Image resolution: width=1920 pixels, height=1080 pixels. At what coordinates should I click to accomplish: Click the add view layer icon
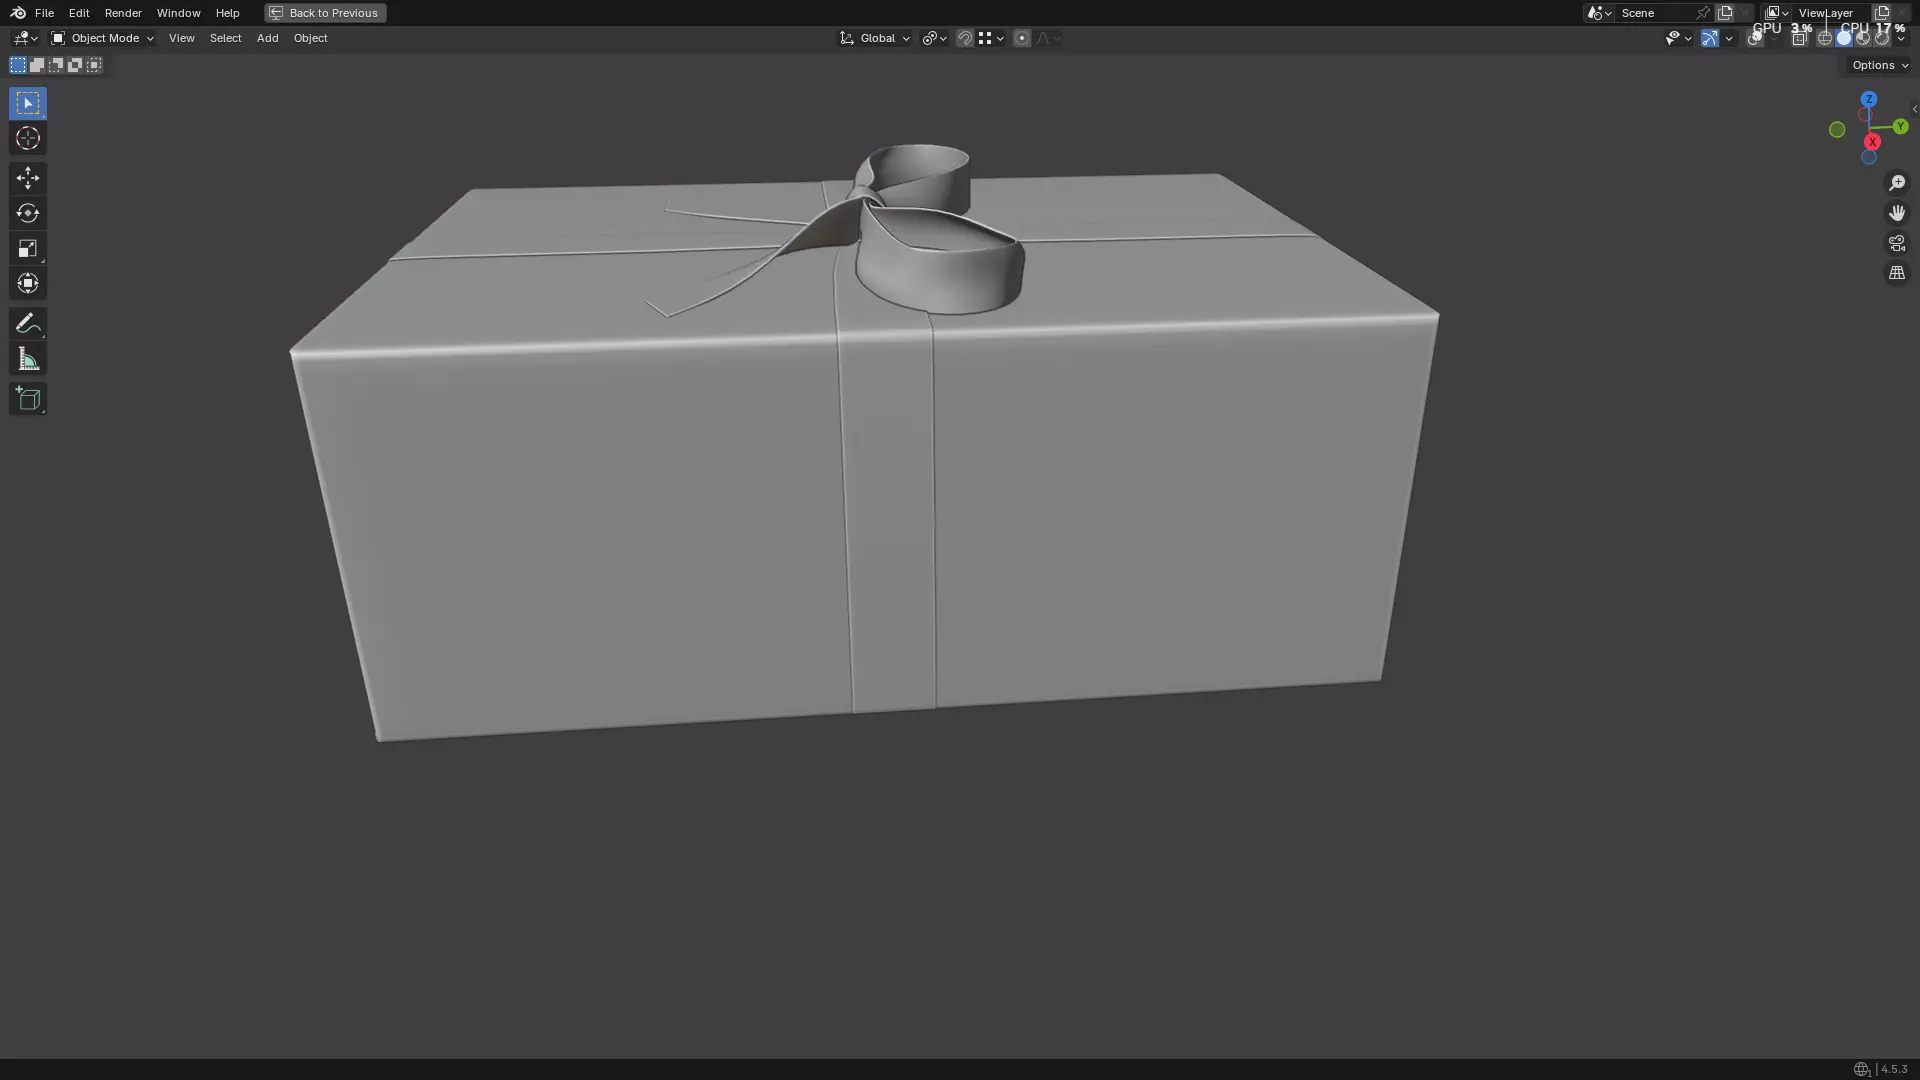pos(1882,13)
